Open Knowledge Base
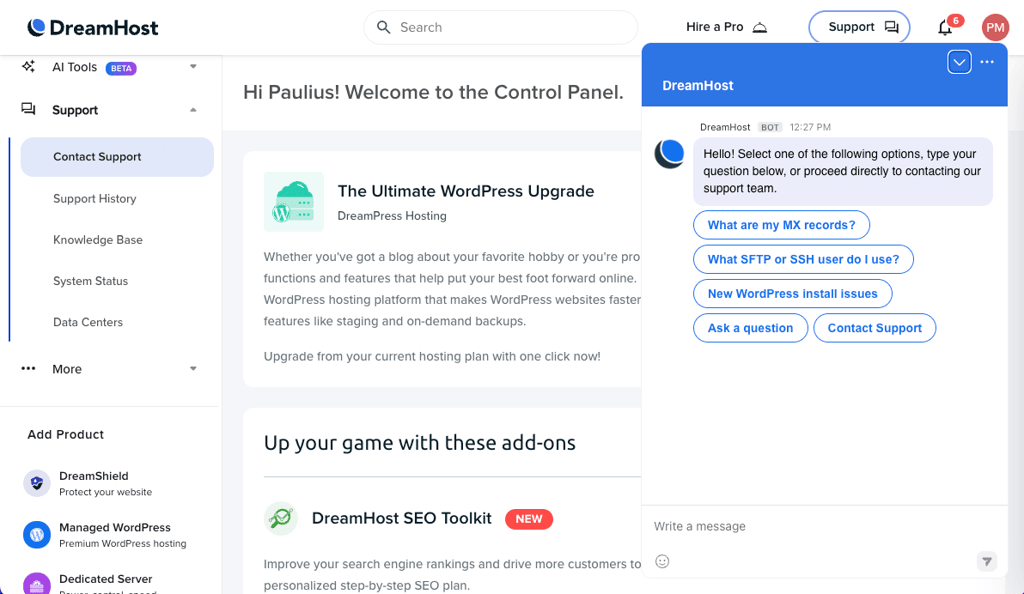Viewport: 1024px width, 594px height. 98,240
